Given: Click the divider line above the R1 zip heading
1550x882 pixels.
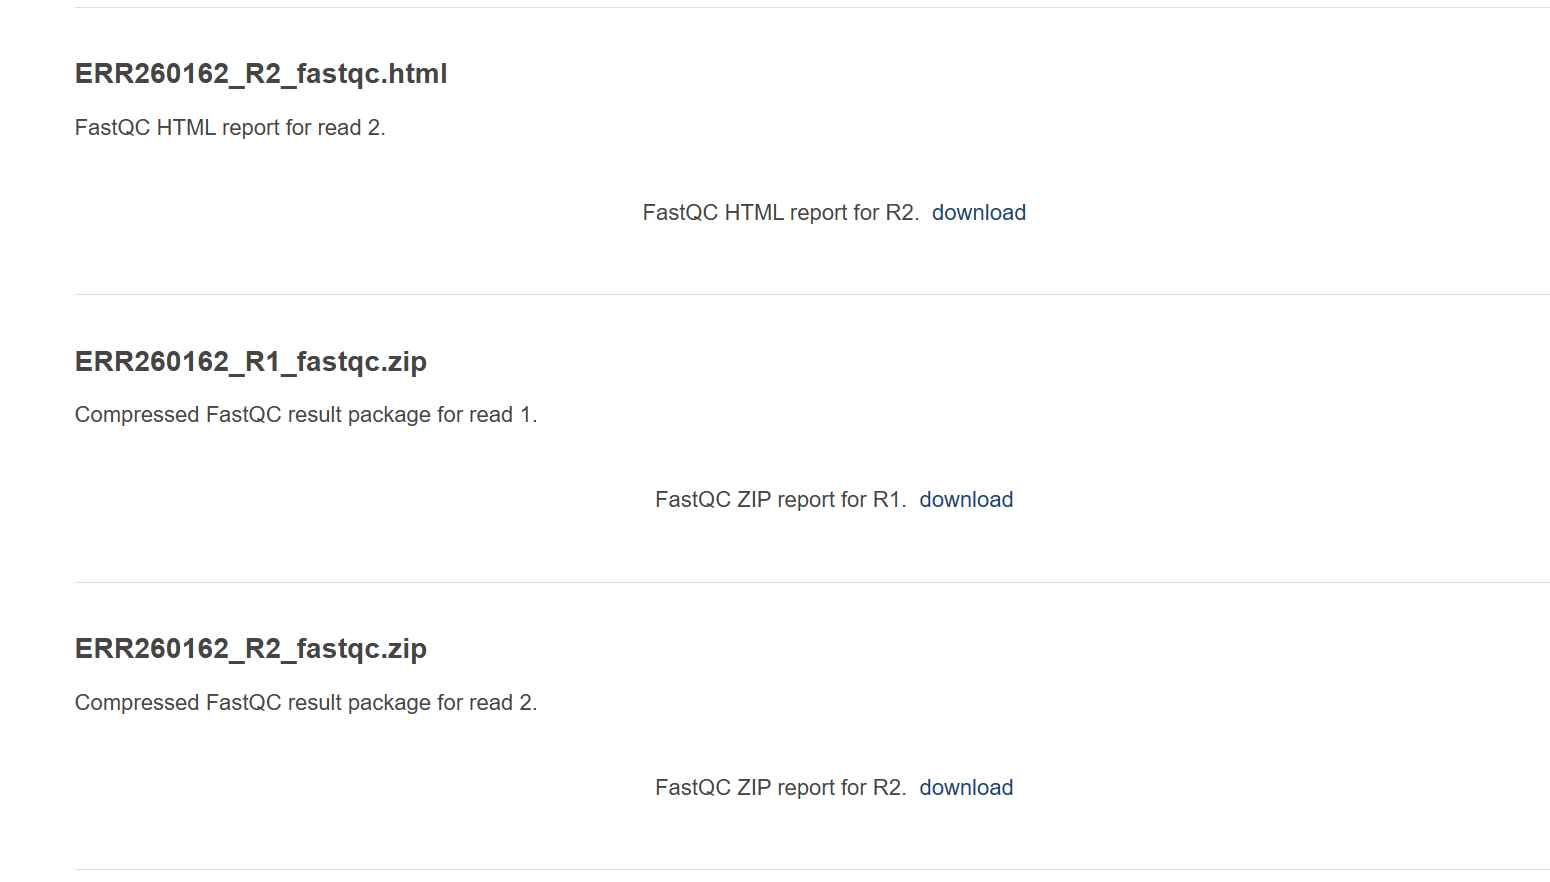Looking at the screenshot, I should (x=812, y=295).
